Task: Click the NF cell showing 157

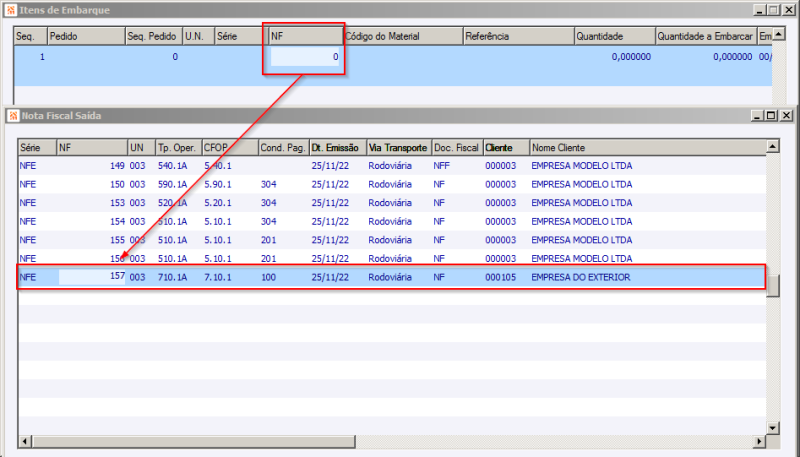Action: coord(92,276)
